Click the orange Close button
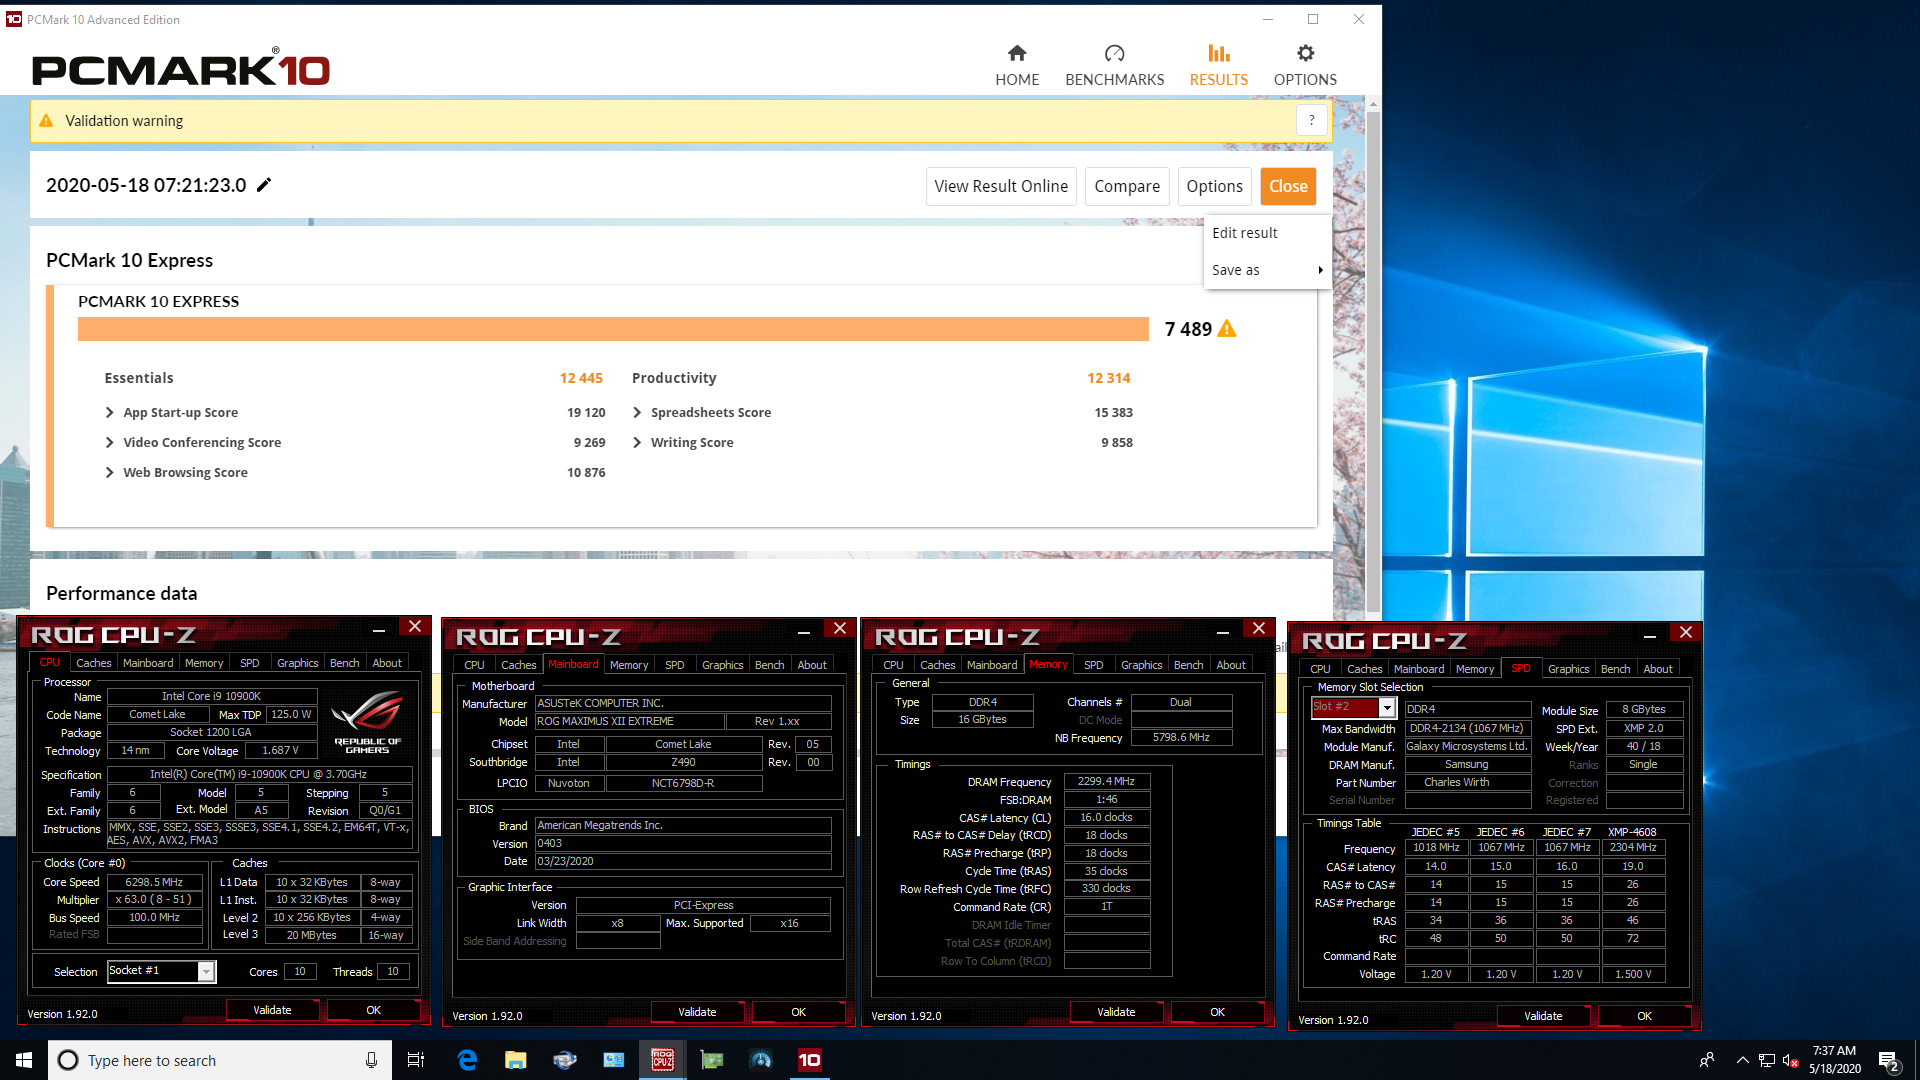 1288,186
